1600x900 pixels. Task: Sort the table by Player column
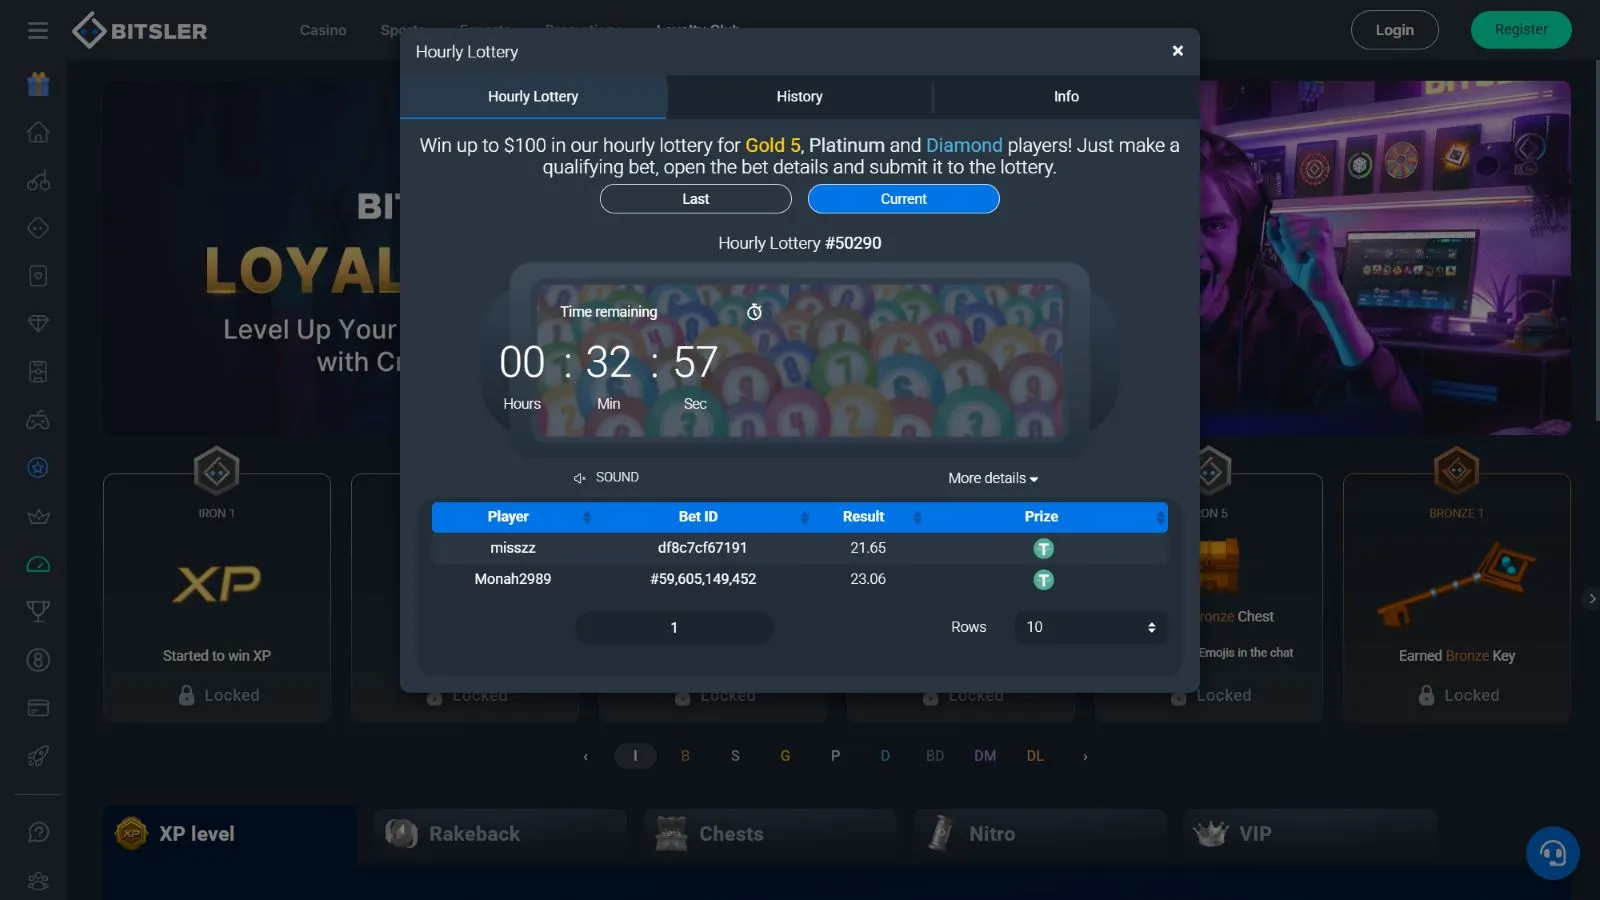(509, 517)
